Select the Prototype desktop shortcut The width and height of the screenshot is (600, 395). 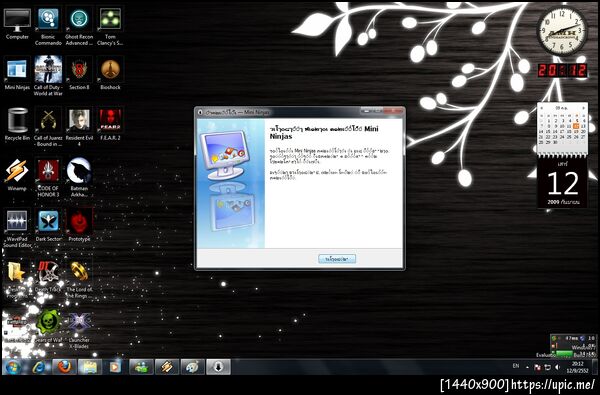pyautogui.click(x=79, y=225)
